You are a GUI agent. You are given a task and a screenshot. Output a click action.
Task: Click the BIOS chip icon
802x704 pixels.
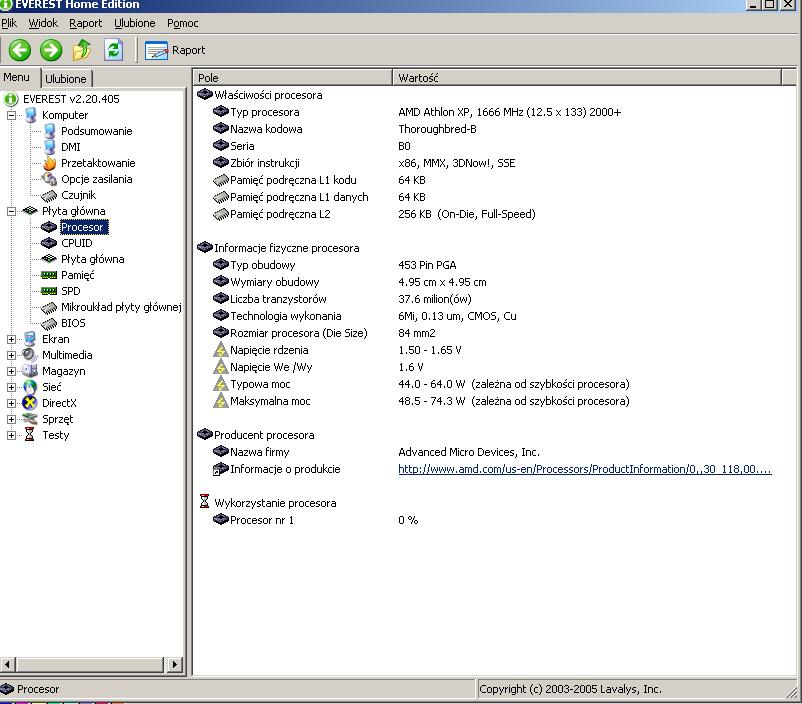[x=49, y=323]
